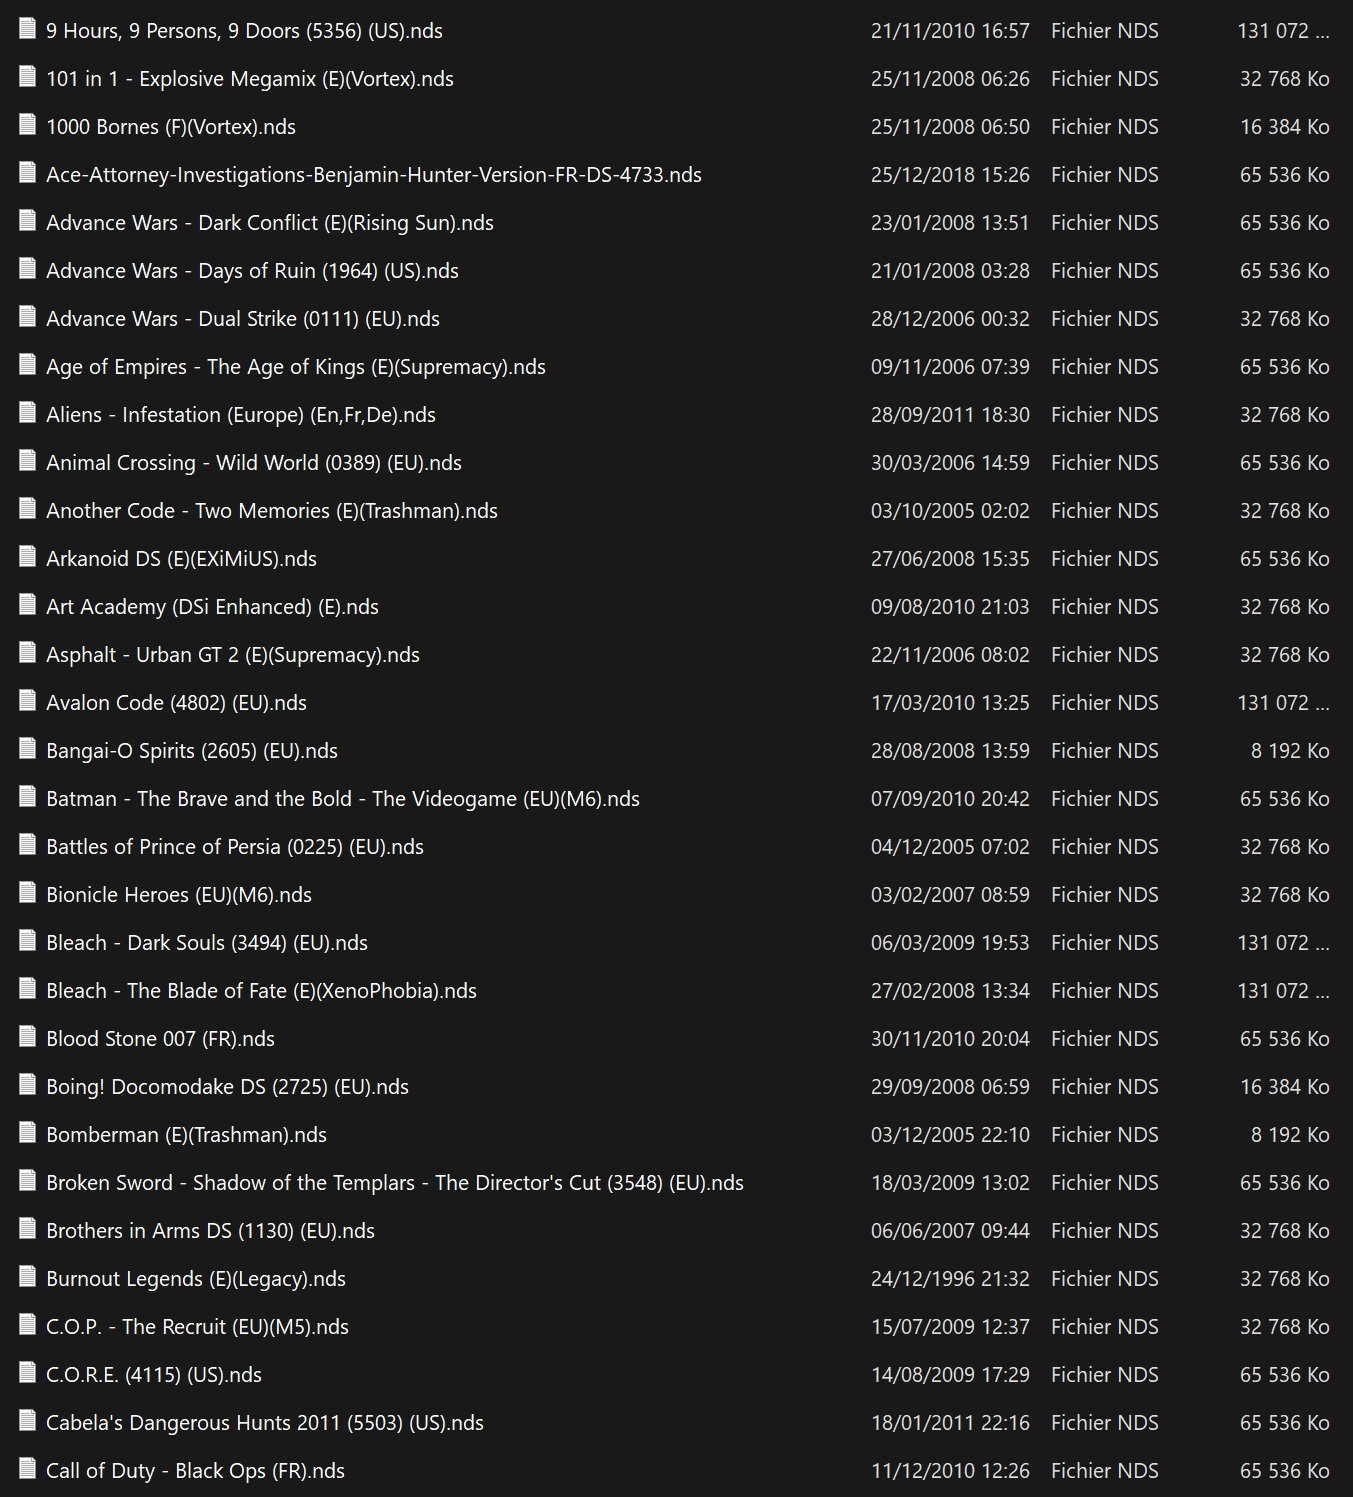Select the Blood Stone 007 file icon
Screen dimensions: 1353x1497
pos(27,1037)
